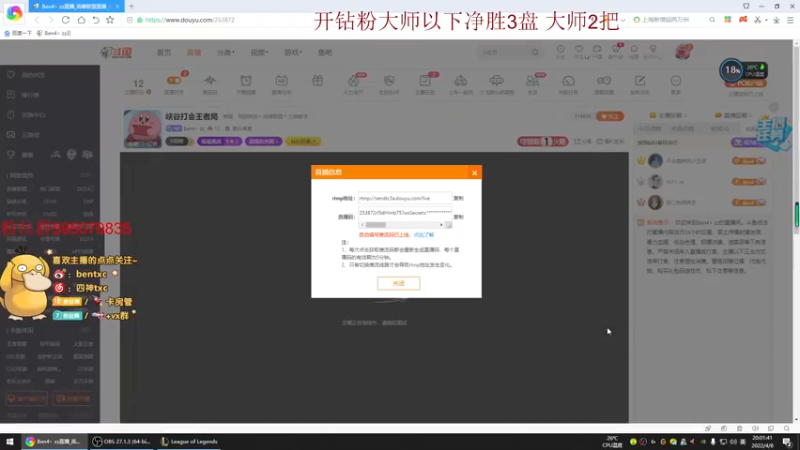
Task: Switch to League of Legends in taskbar
Action: [x=189, y=442]
